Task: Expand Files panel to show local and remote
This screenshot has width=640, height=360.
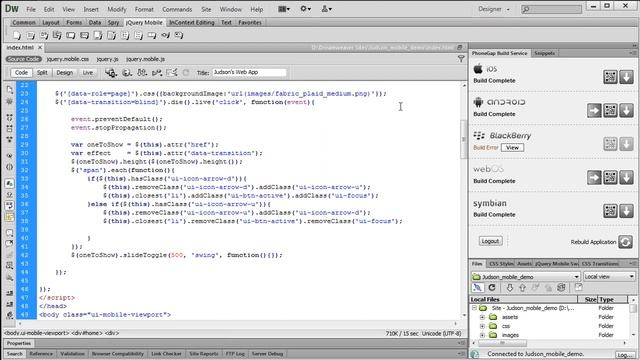Action: [578, 287]
